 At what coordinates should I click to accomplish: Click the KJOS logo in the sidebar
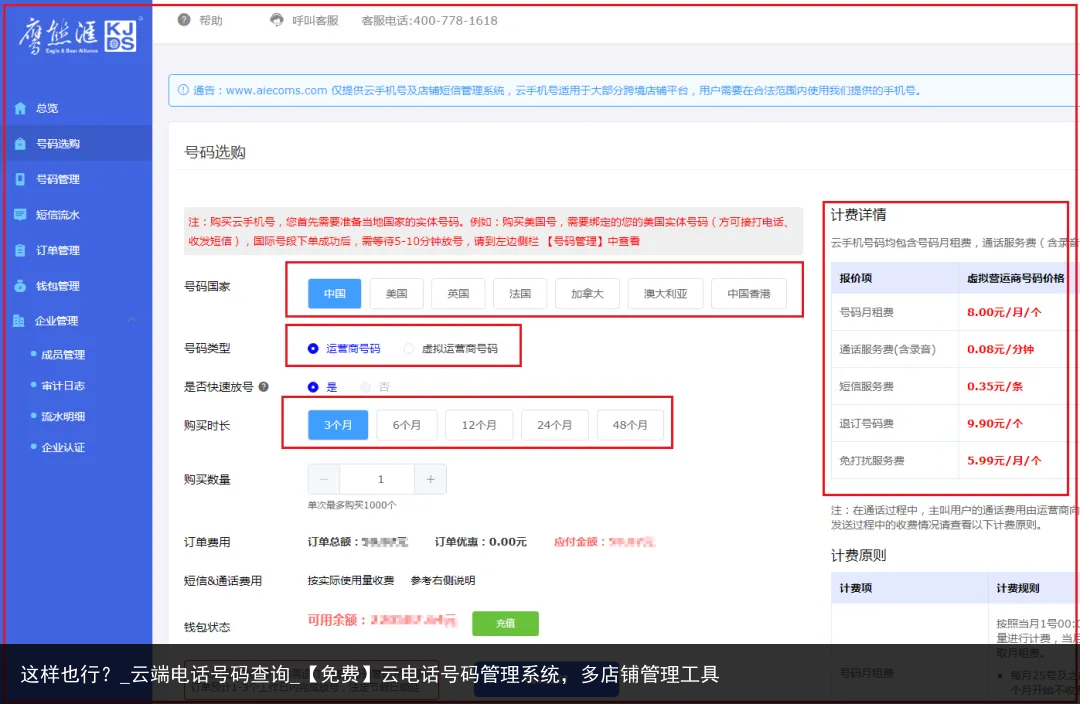click(121, 36)
